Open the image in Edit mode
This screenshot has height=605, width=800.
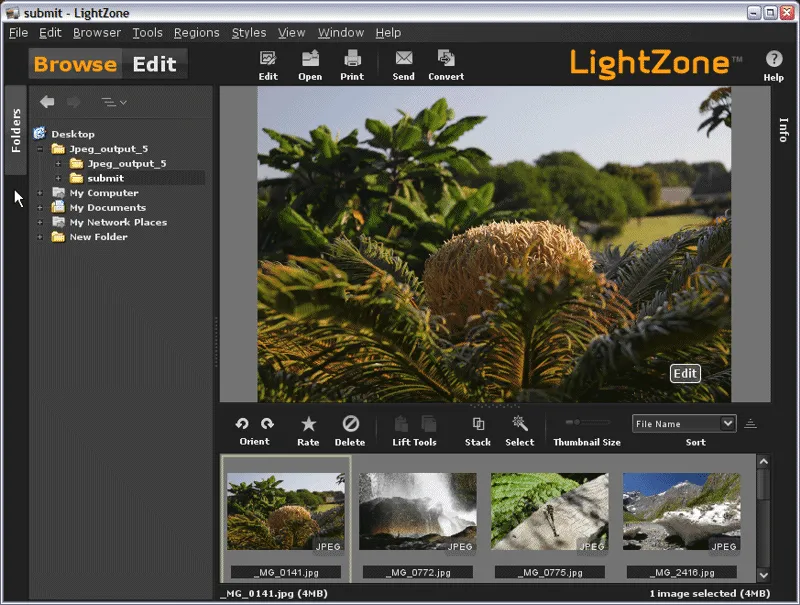coord(267,62)
